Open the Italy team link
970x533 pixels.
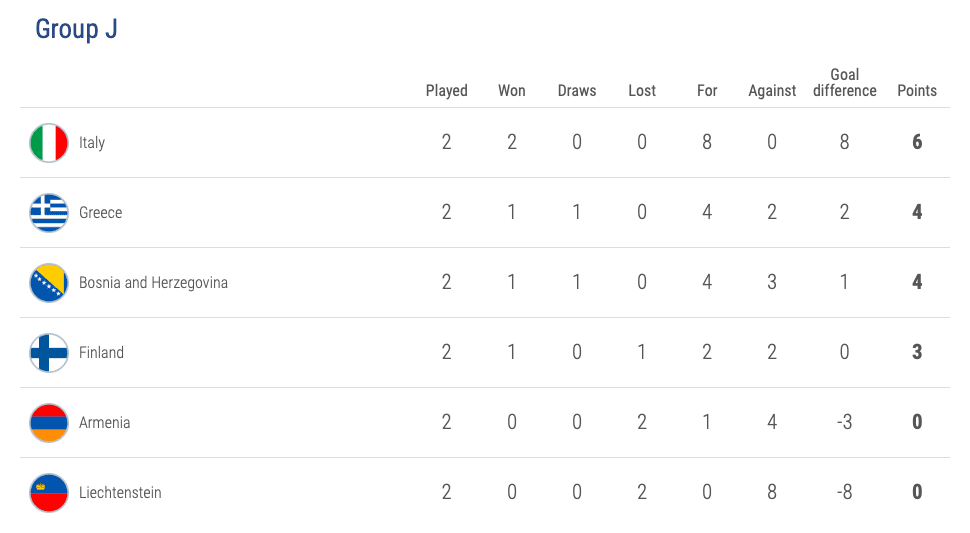click(92, 143)
